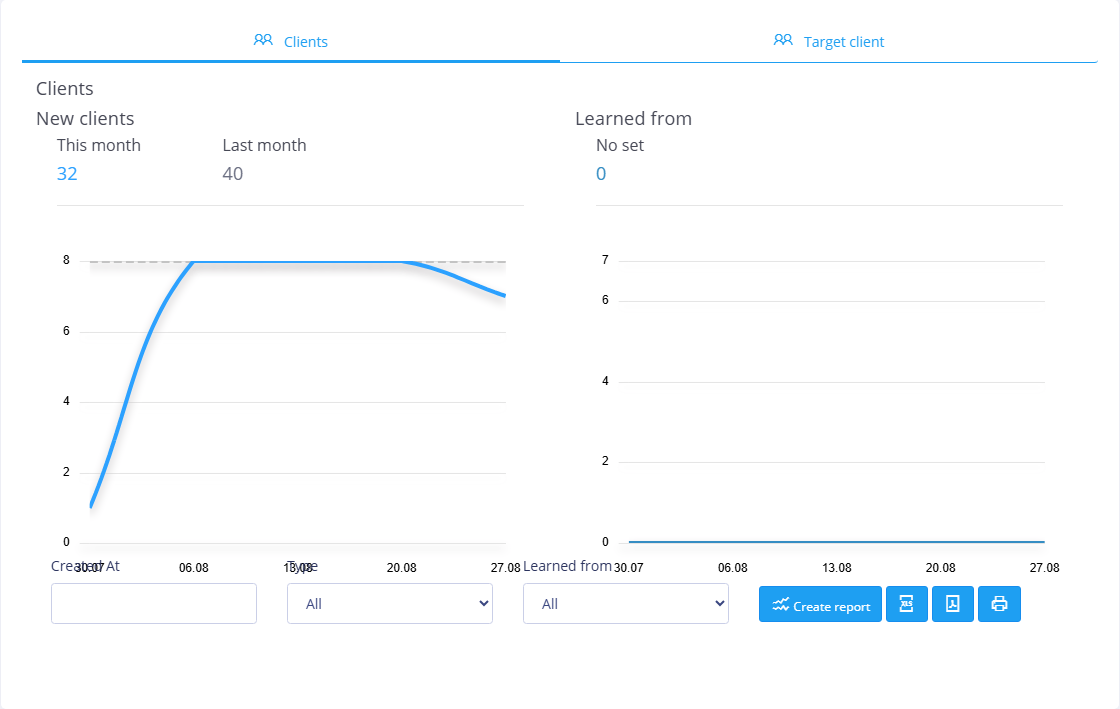Click the 13.08 label on Learned from chart
The image size is (1120, 709).
836,568
